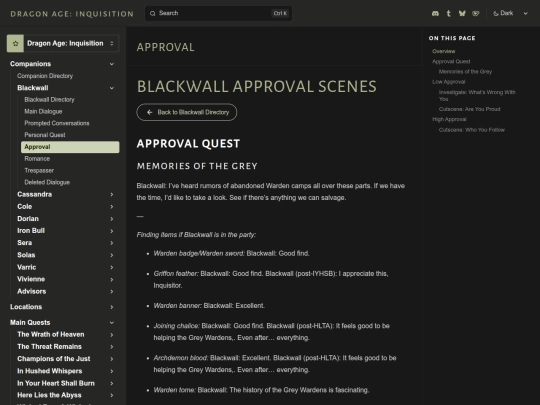540x405 pixels.
Task: Select the highlighted Approval sidebar item
Action: tap(70, 147)
